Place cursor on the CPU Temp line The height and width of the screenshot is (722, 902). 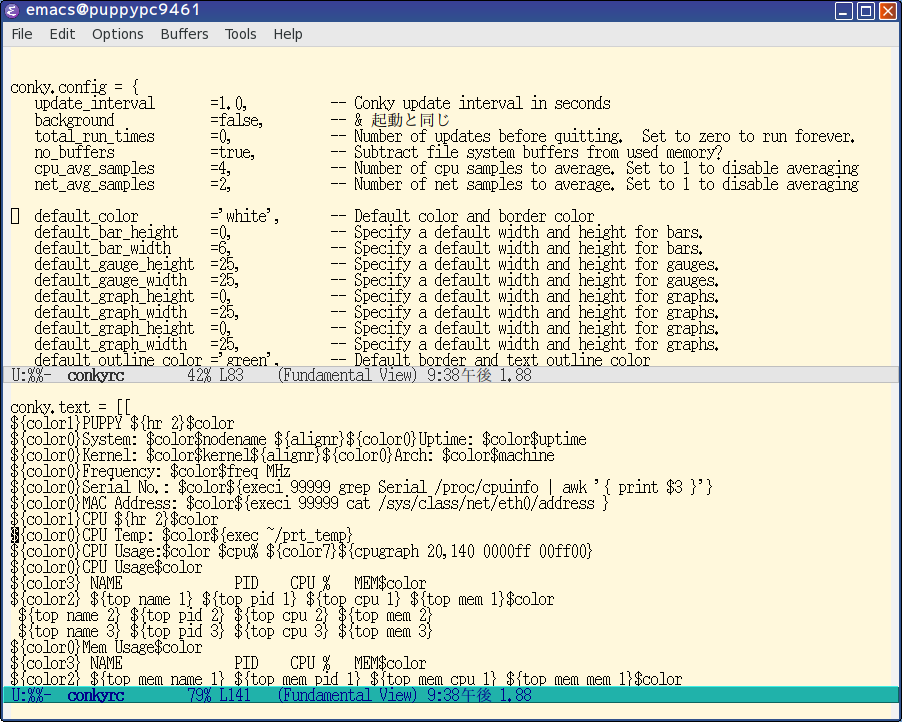[182, 536]
